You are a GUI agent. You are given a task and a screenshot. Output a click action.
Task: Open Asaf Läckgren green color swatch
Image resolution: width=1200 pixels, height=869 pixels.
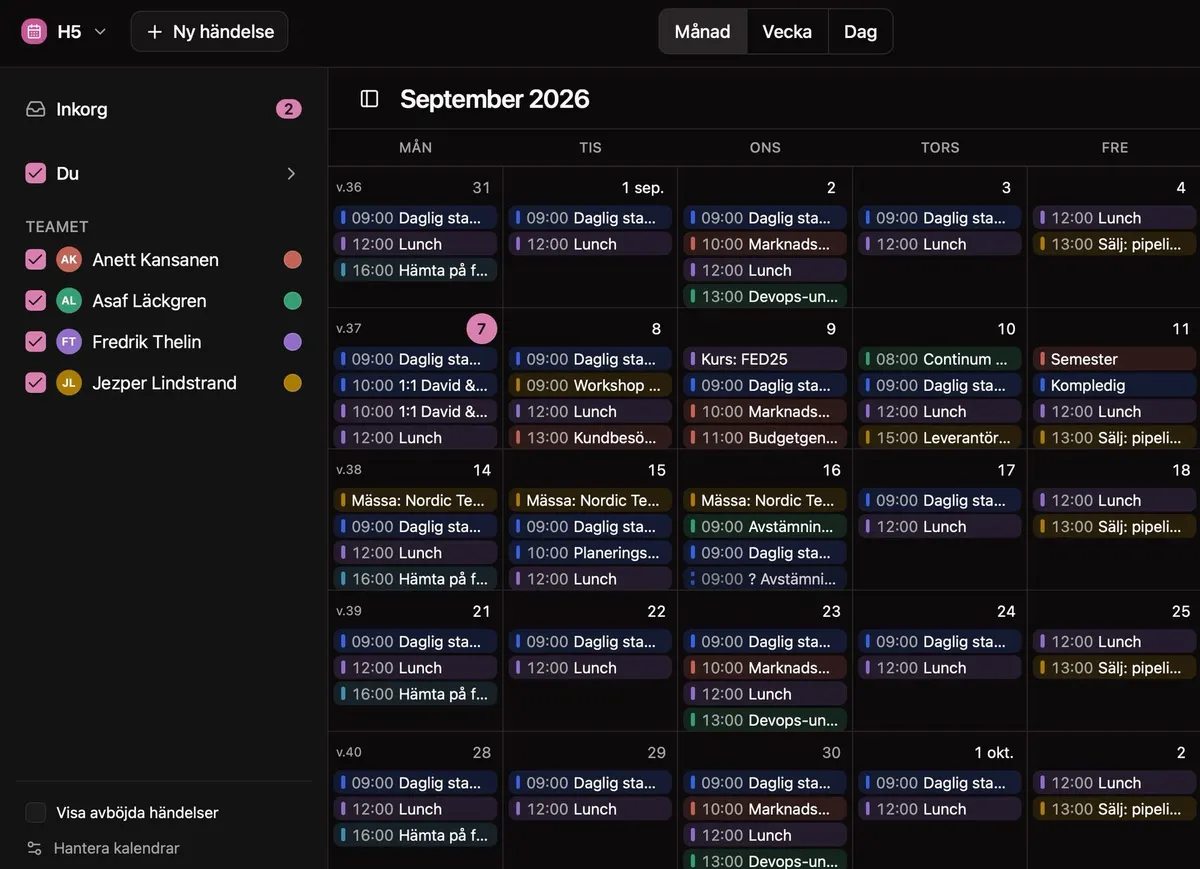292,301
